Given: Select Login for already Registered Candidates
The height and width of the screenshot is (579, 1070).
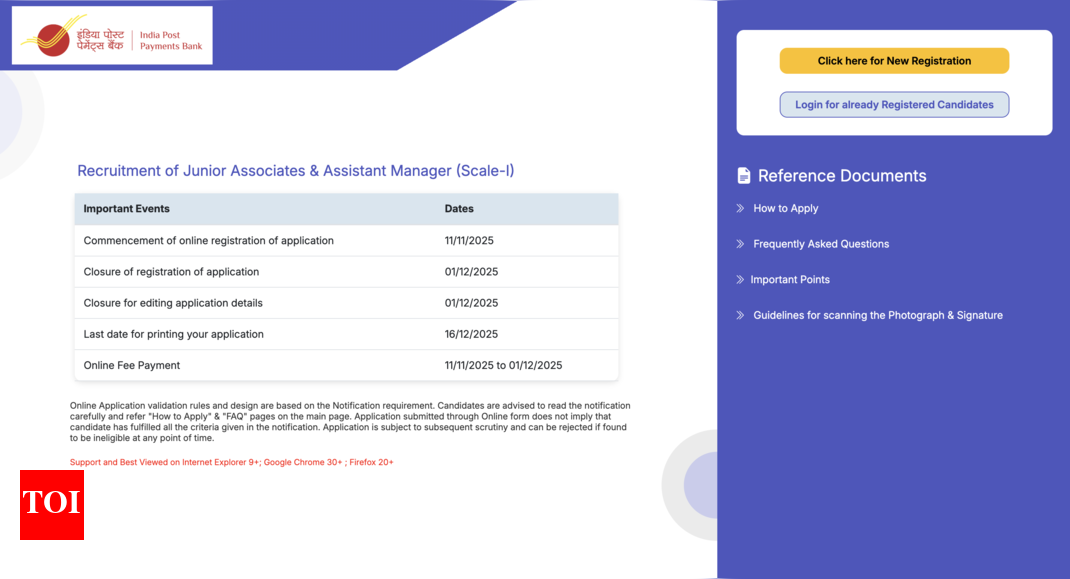Looking at the screenshot, I should (x=893, y=104).
